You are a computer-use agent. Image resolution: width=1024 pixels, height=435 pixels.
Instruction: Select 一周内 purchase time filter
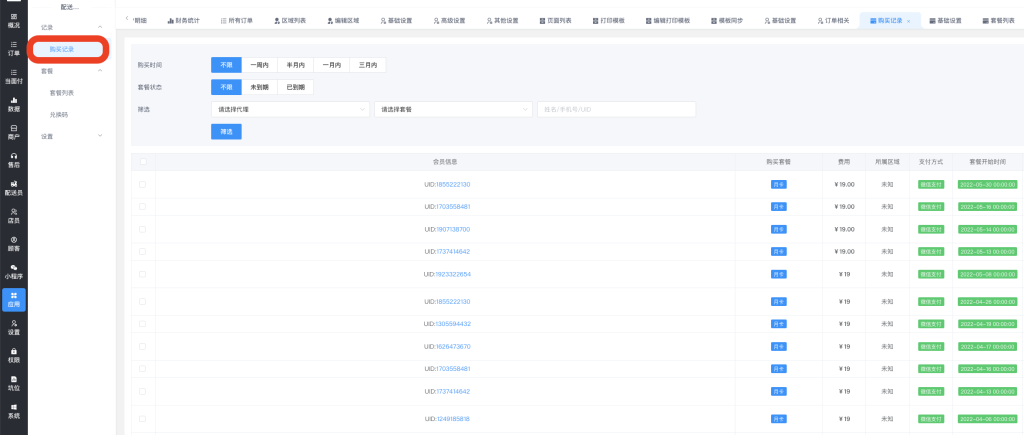[259, 65]
